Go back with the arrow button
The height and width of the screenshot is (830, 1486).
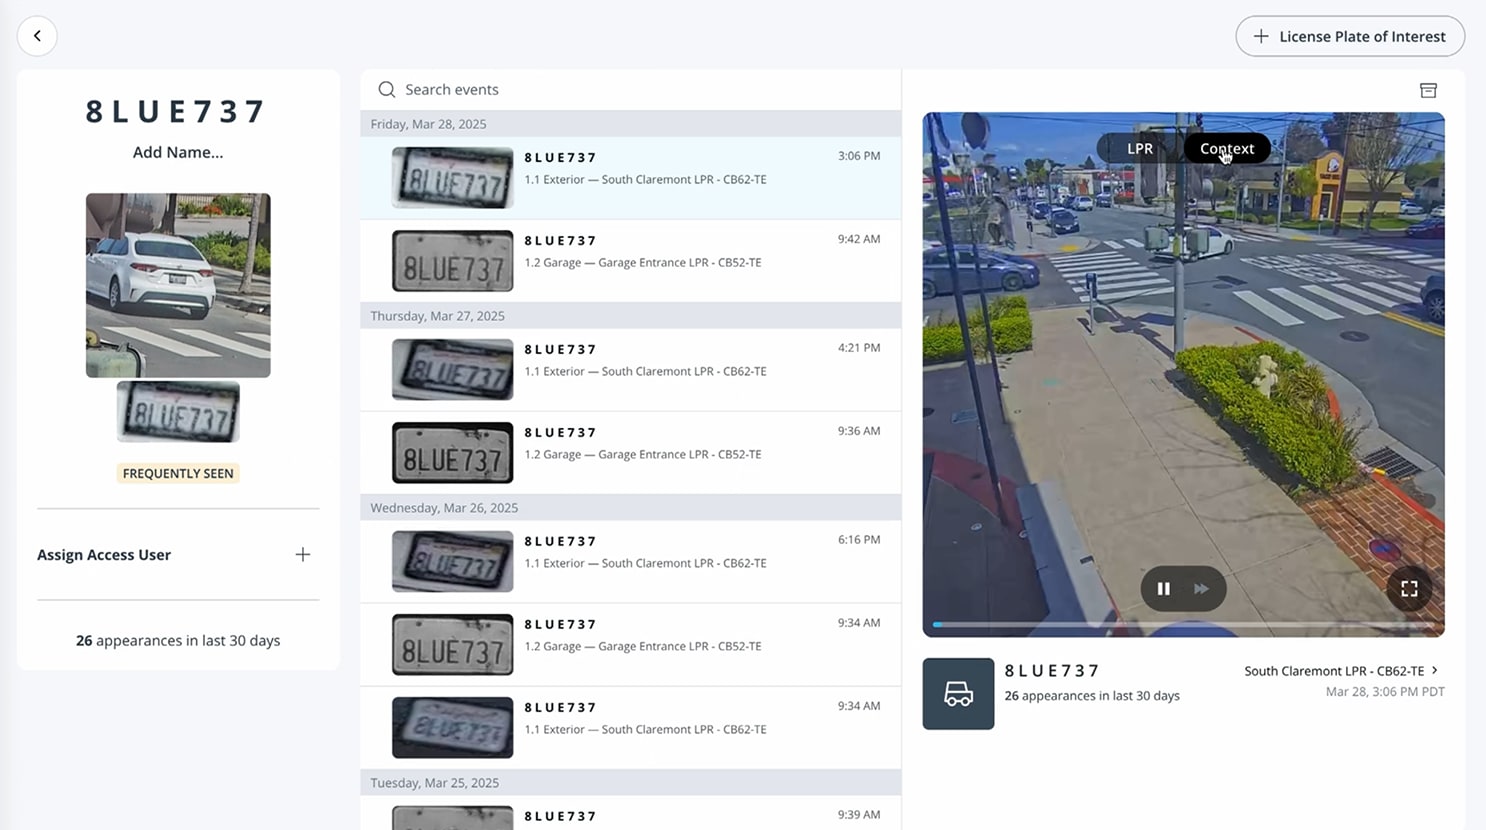(37, 36)
